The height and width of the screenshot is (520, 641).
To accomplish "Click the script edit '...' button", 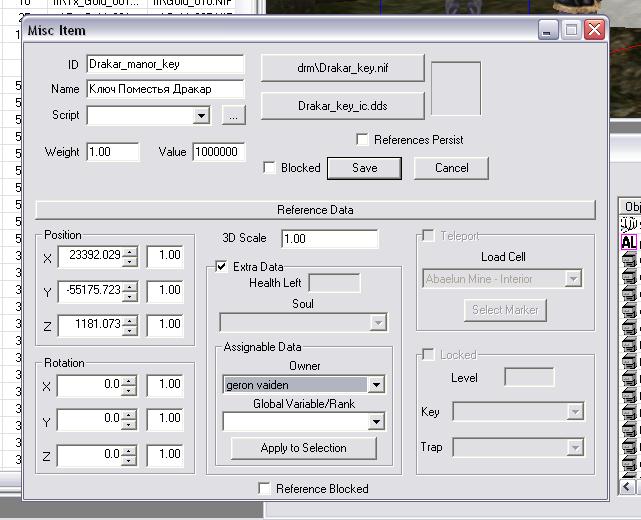I will (232, 116).
